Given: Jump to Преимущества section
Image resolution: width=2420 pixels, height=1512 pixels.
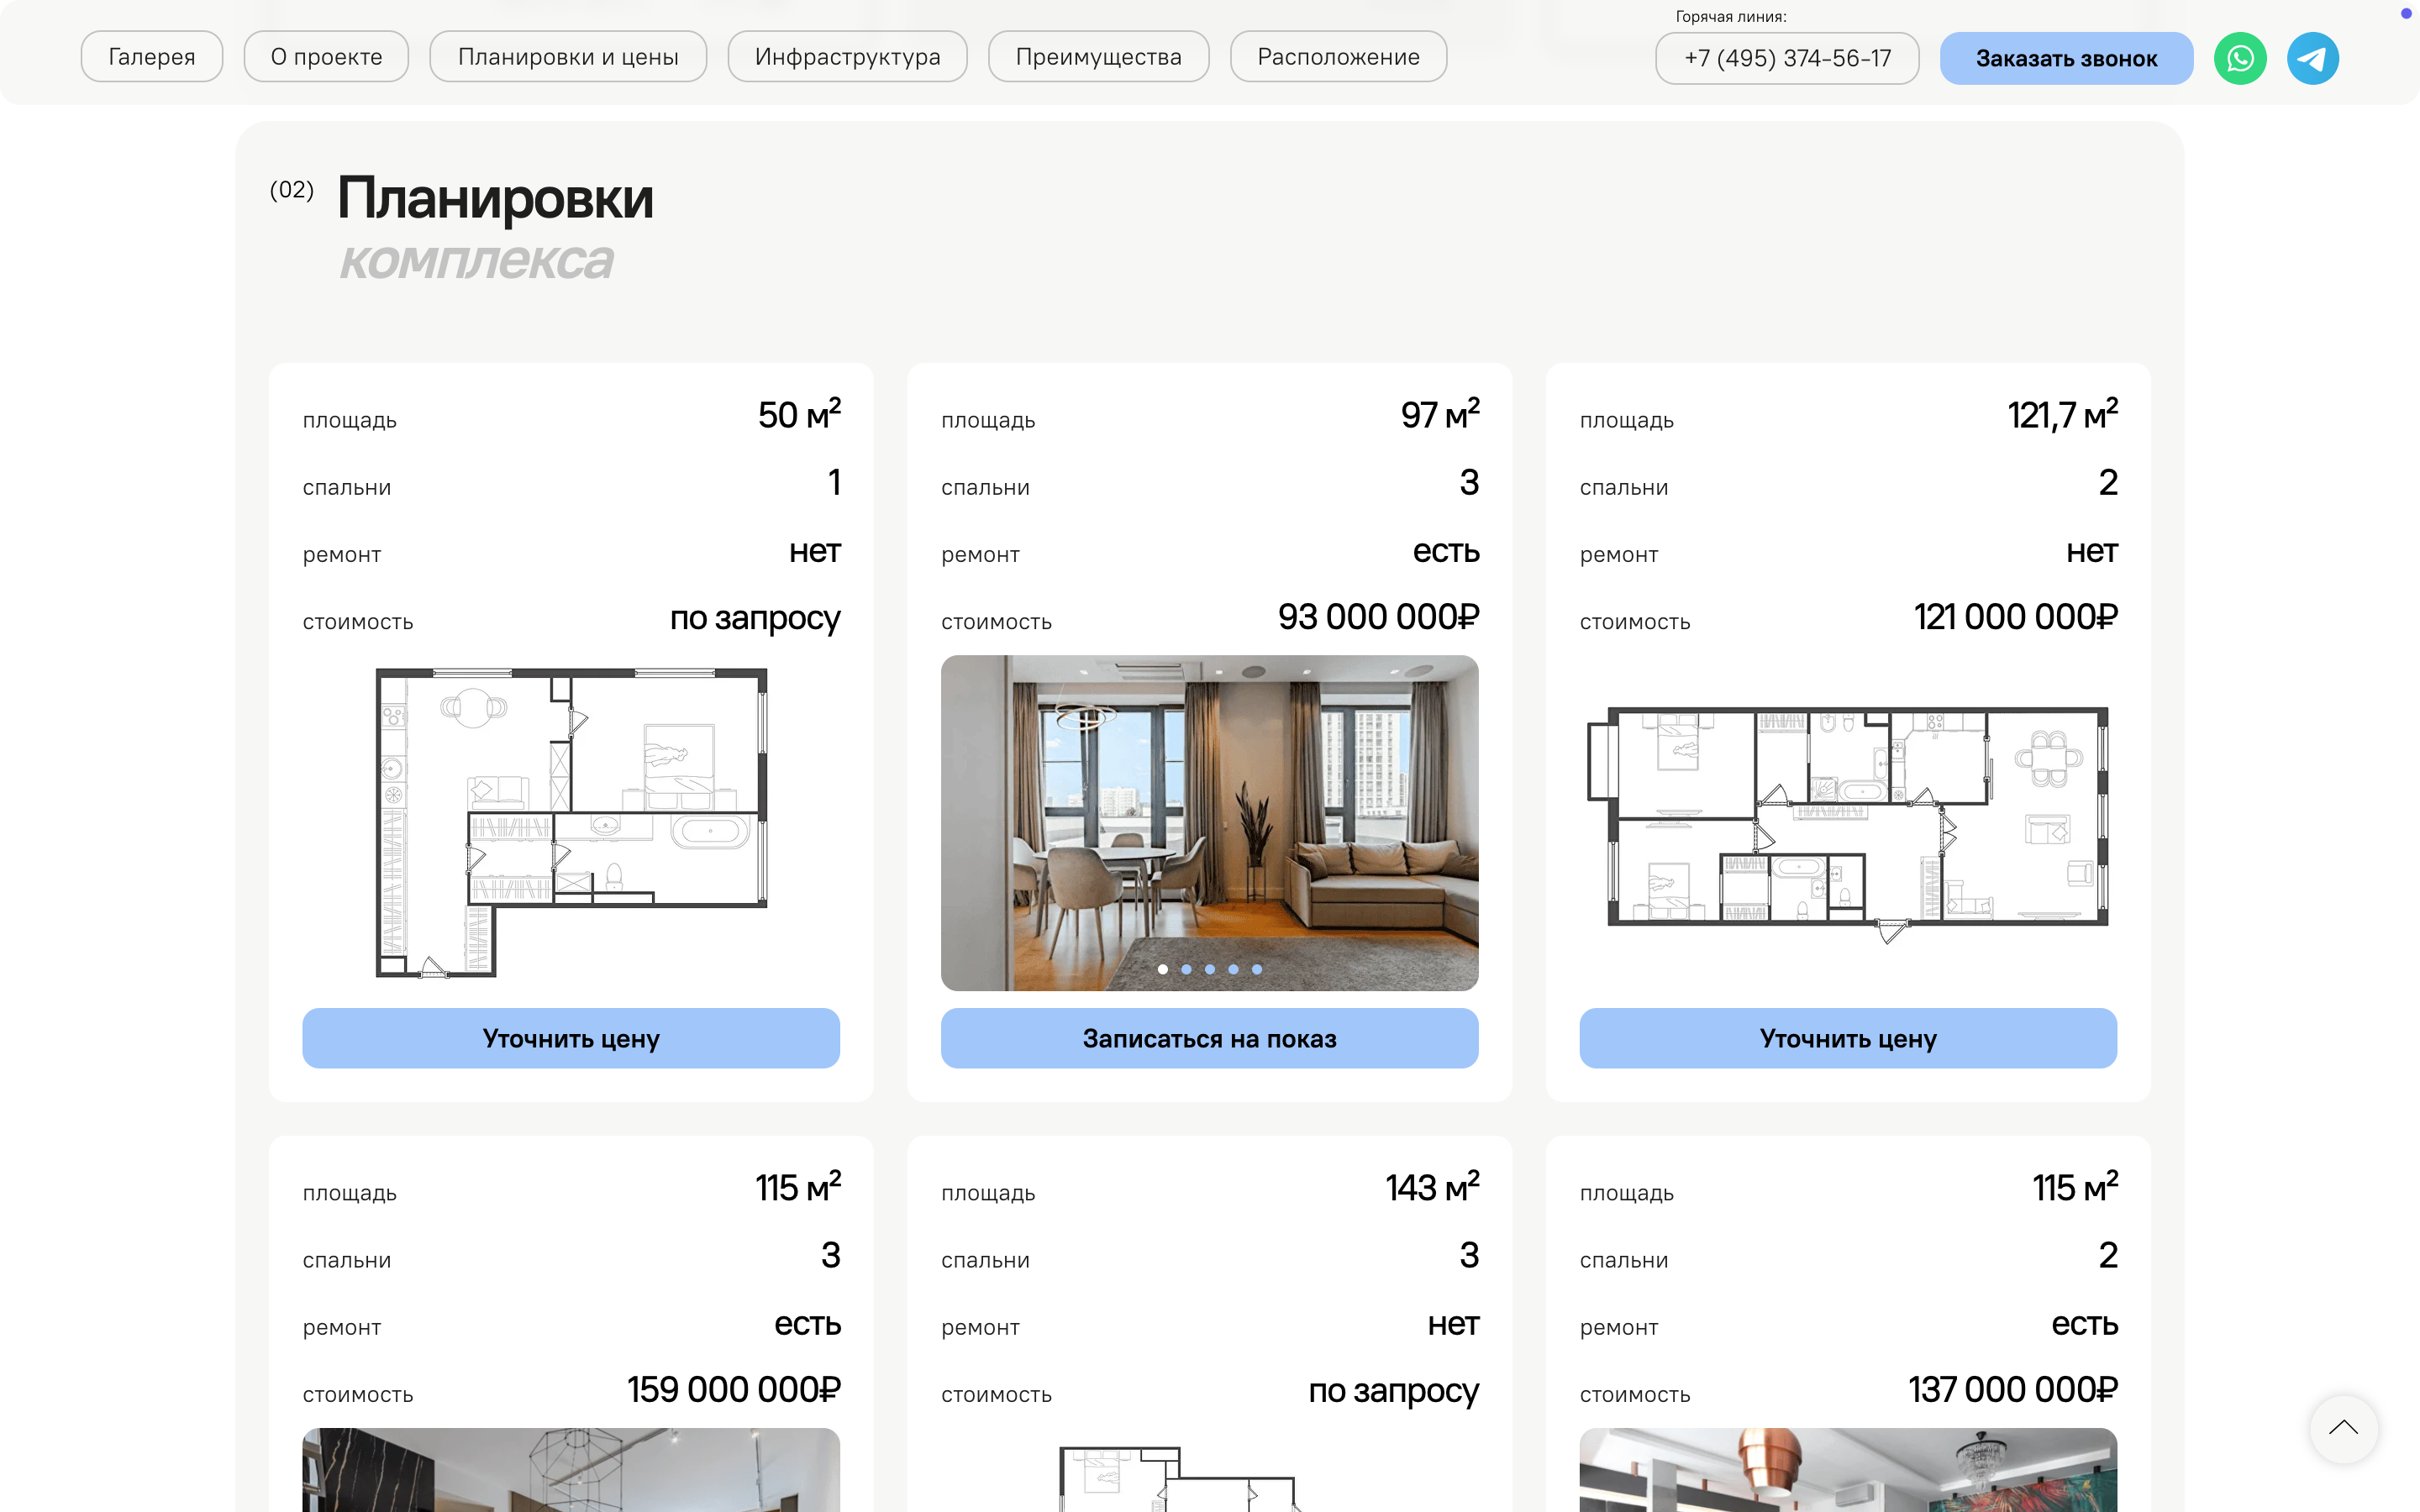Looking at the screenshot, I should [x=1098, y=57].
